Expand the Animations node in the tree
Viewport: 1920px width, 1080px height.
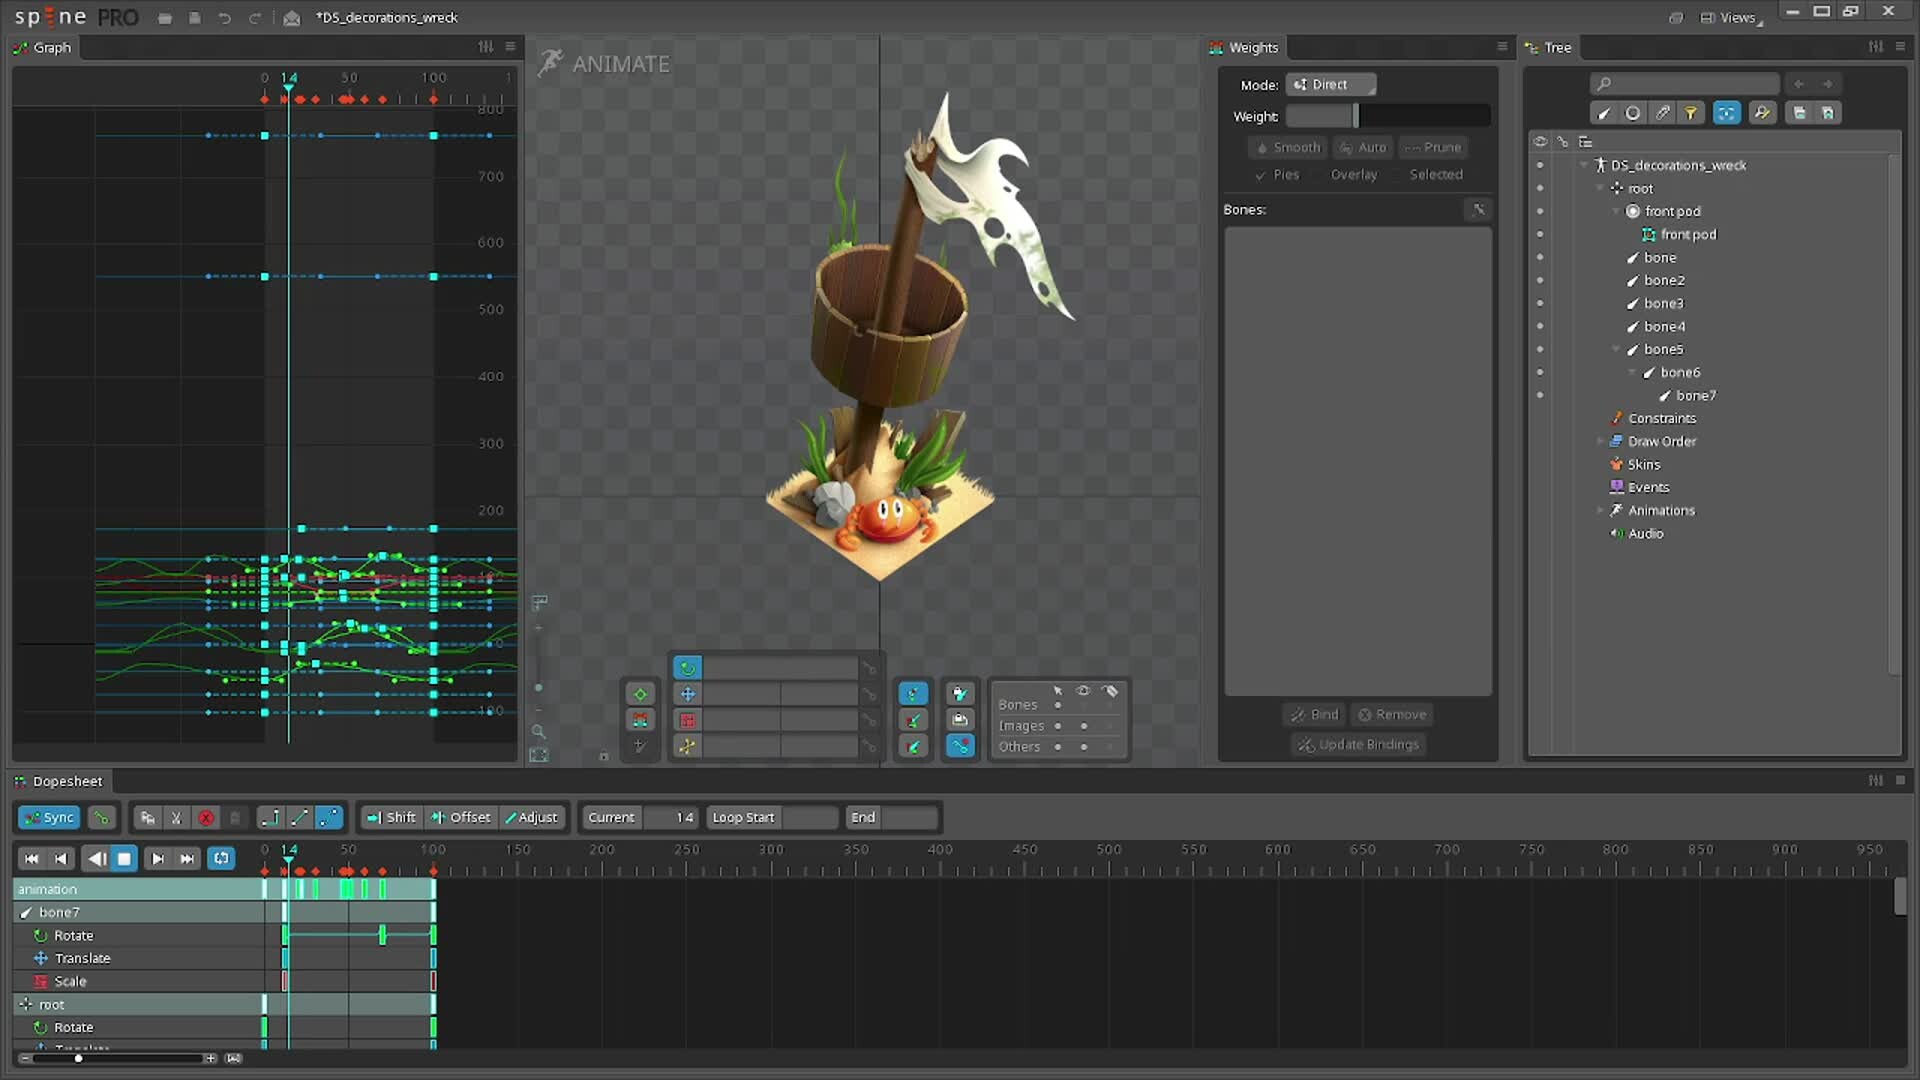(1601, 510)
